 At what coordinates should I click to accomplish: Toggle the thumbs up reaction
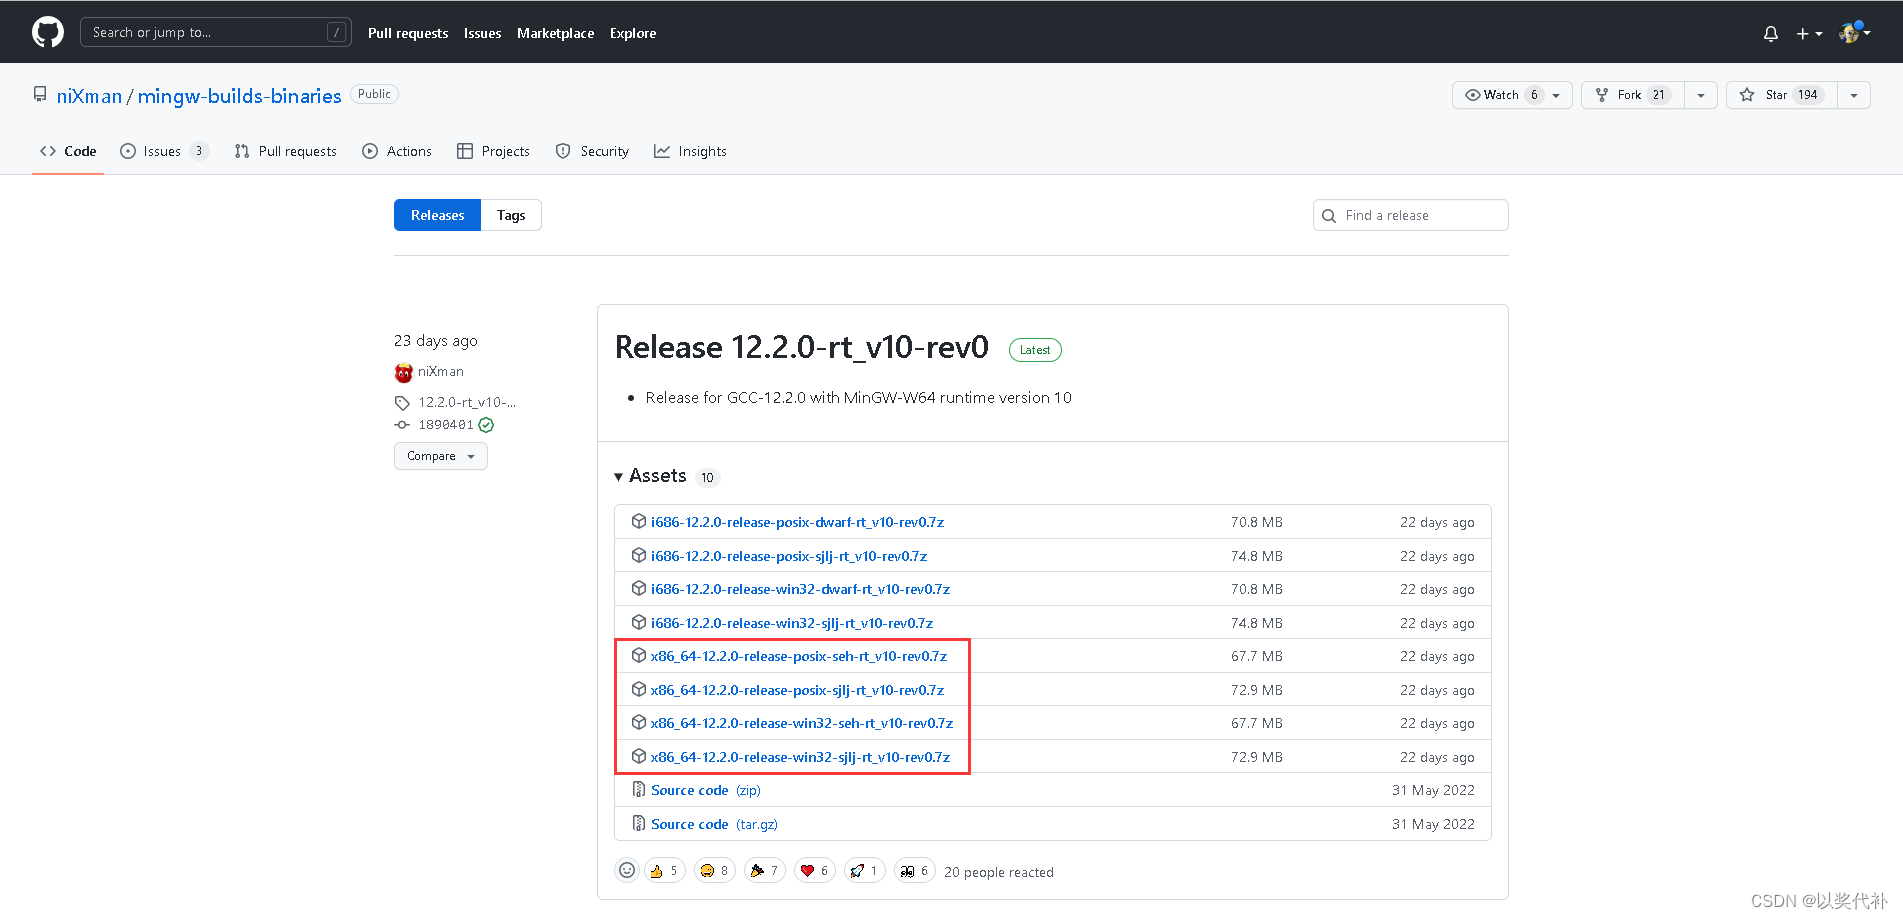pyautogui.click(x=665, y=871)
